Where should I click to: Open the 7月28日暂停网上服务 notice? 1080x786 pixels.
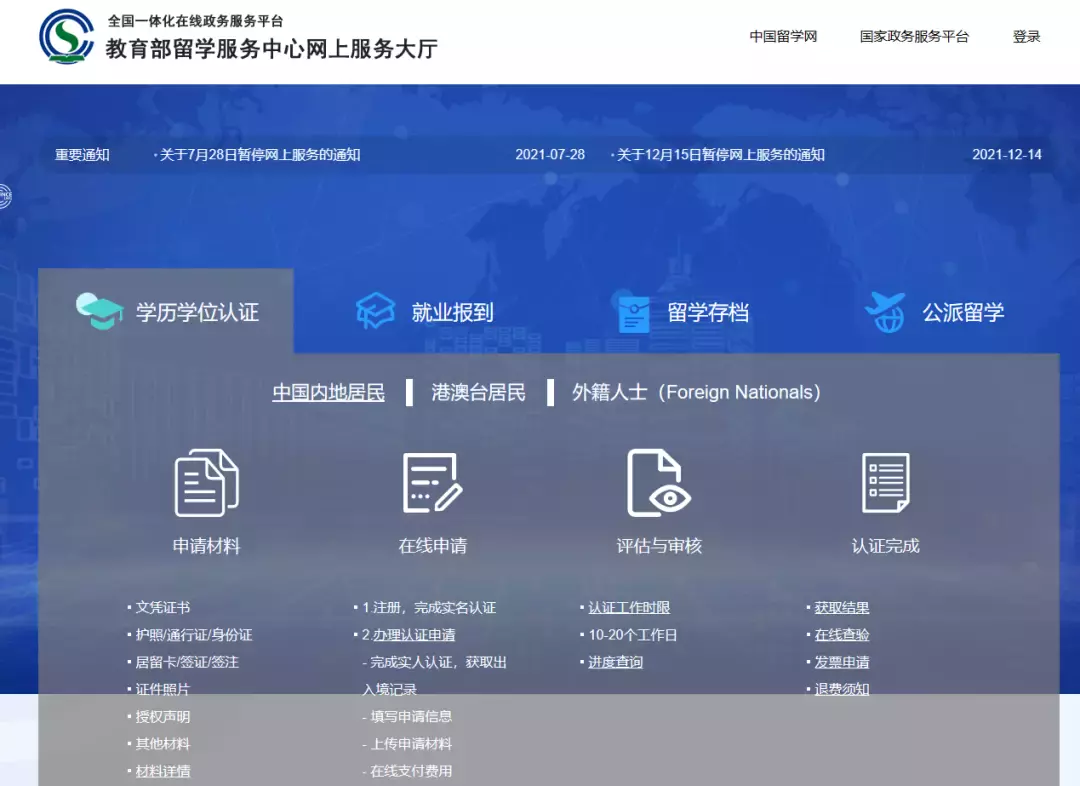point(260,154)
